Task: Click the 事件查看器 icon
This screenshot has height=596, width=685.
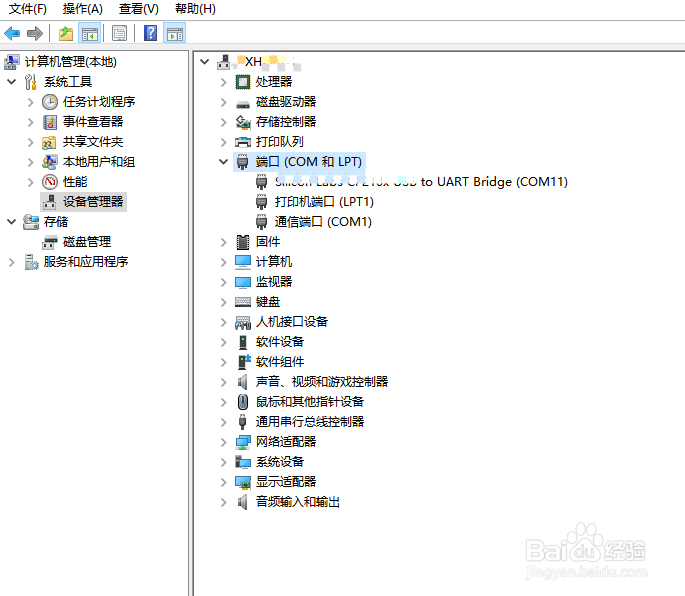Action: point(50,122)
